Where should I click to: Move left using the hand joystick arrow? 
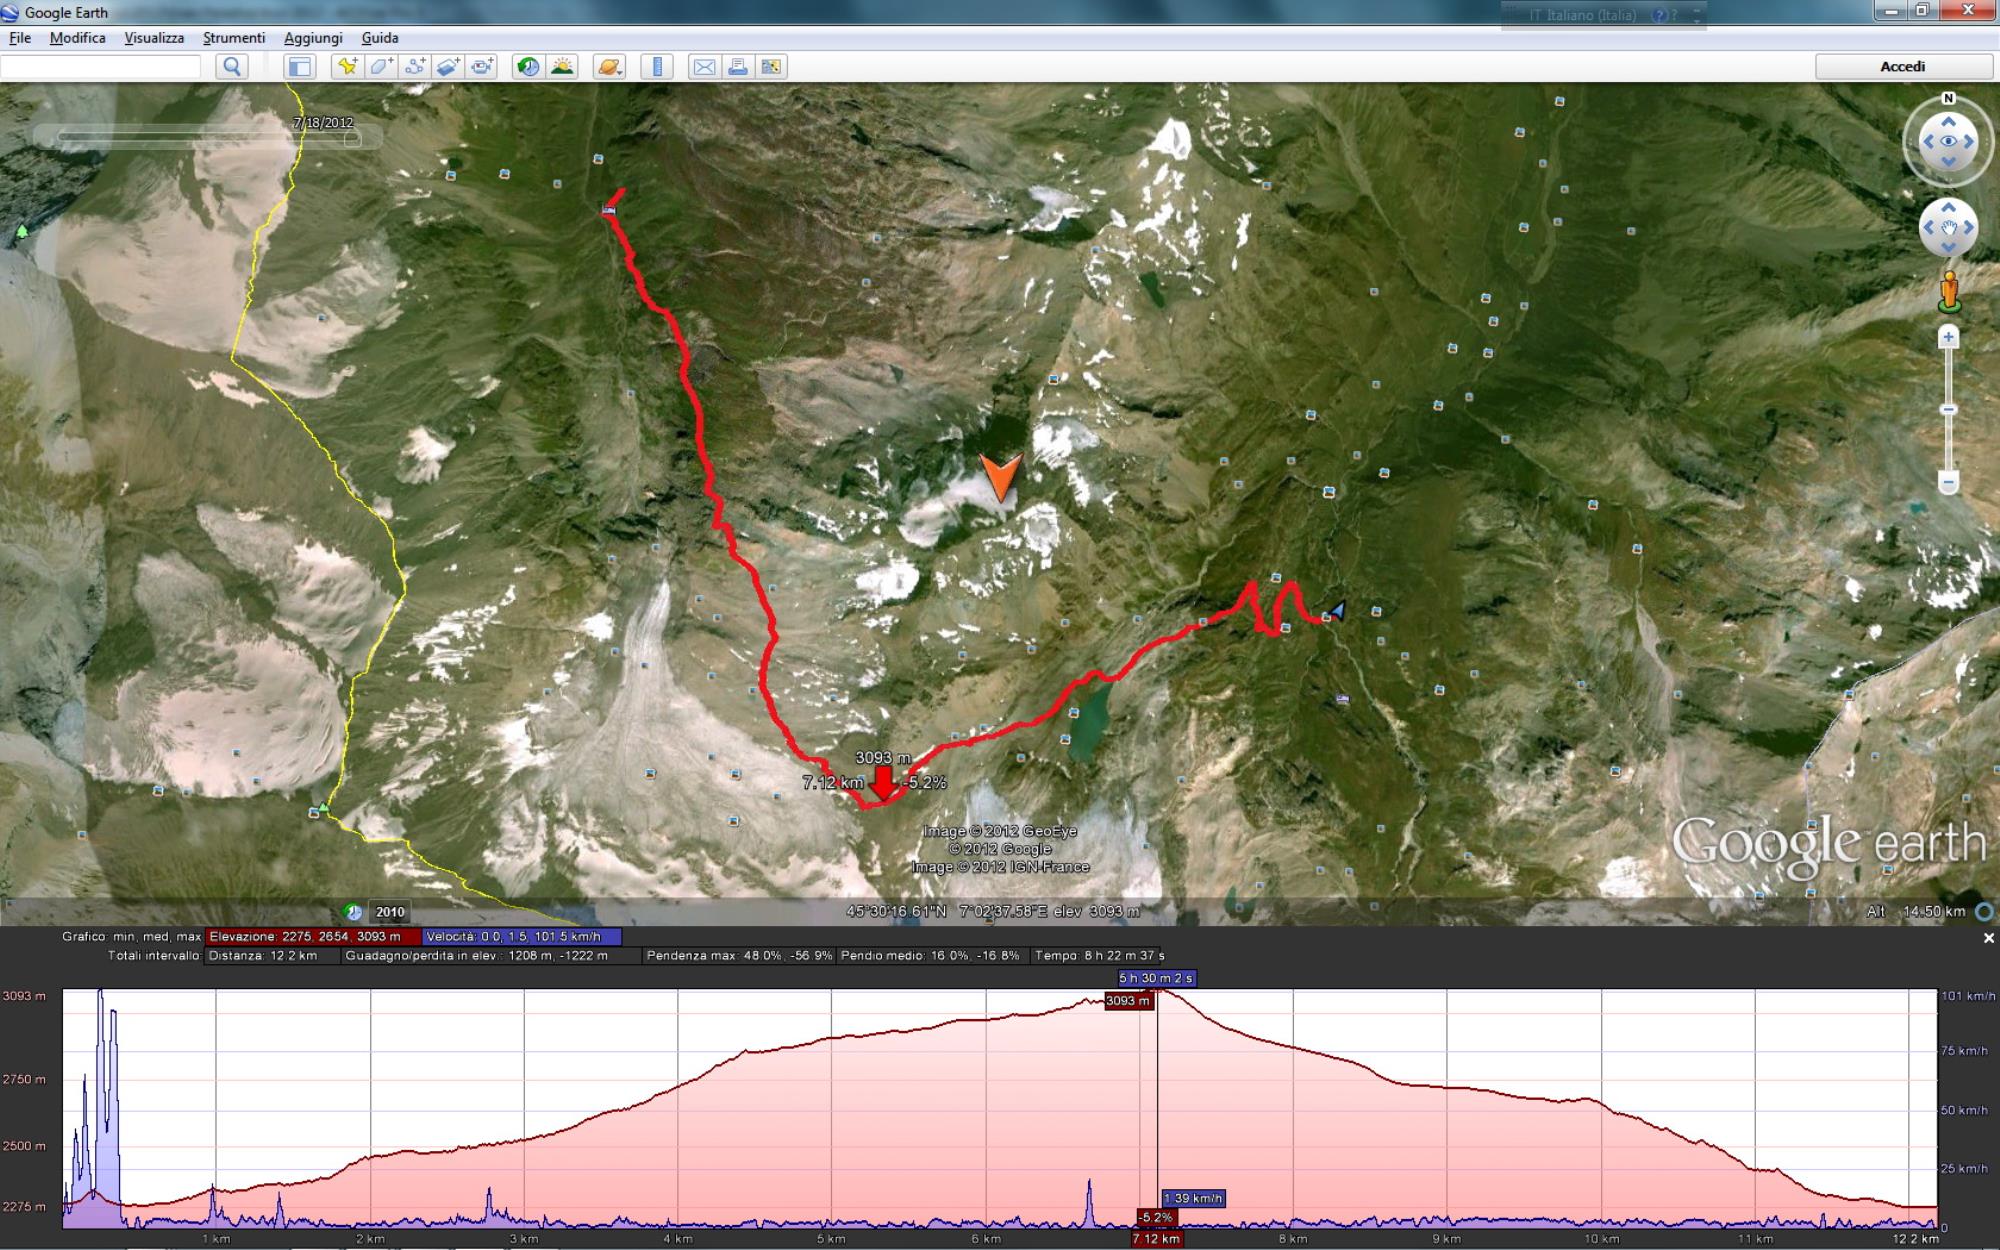coord(1928,228)
